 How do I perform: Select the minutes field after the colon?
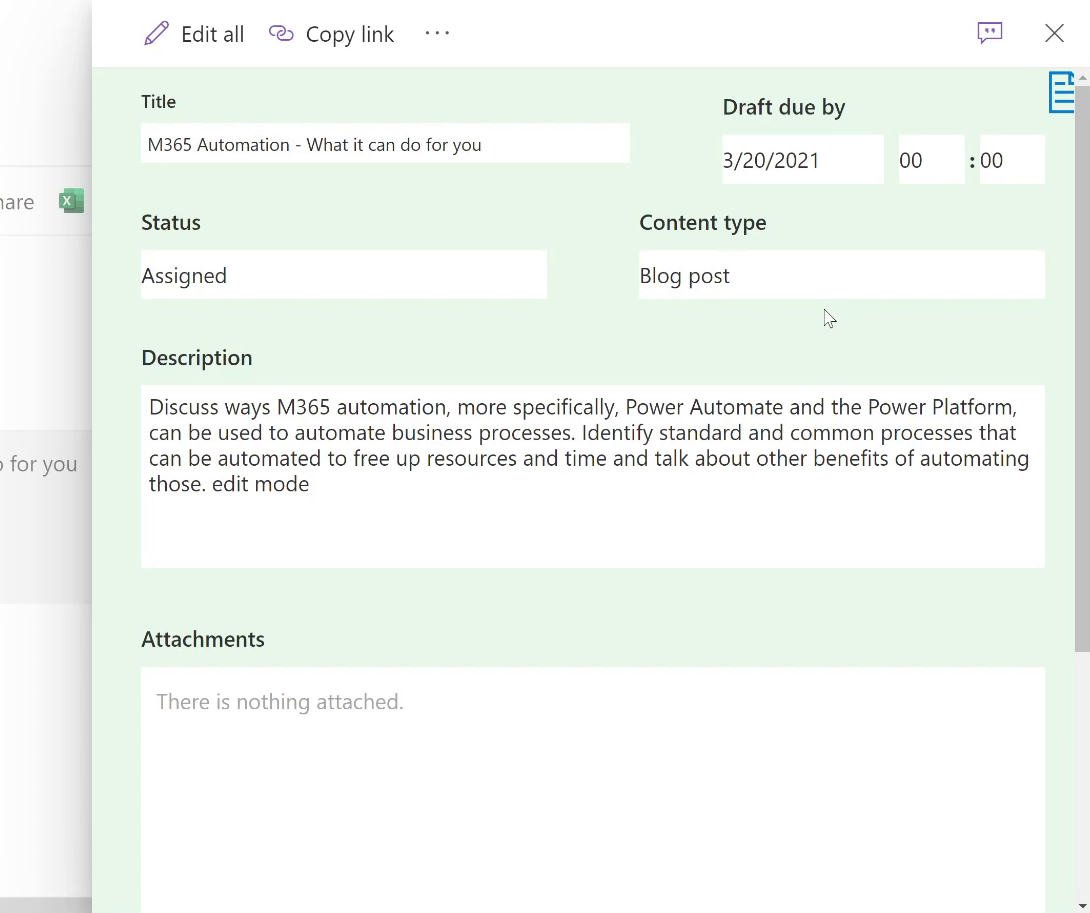tap(1012, 160)
